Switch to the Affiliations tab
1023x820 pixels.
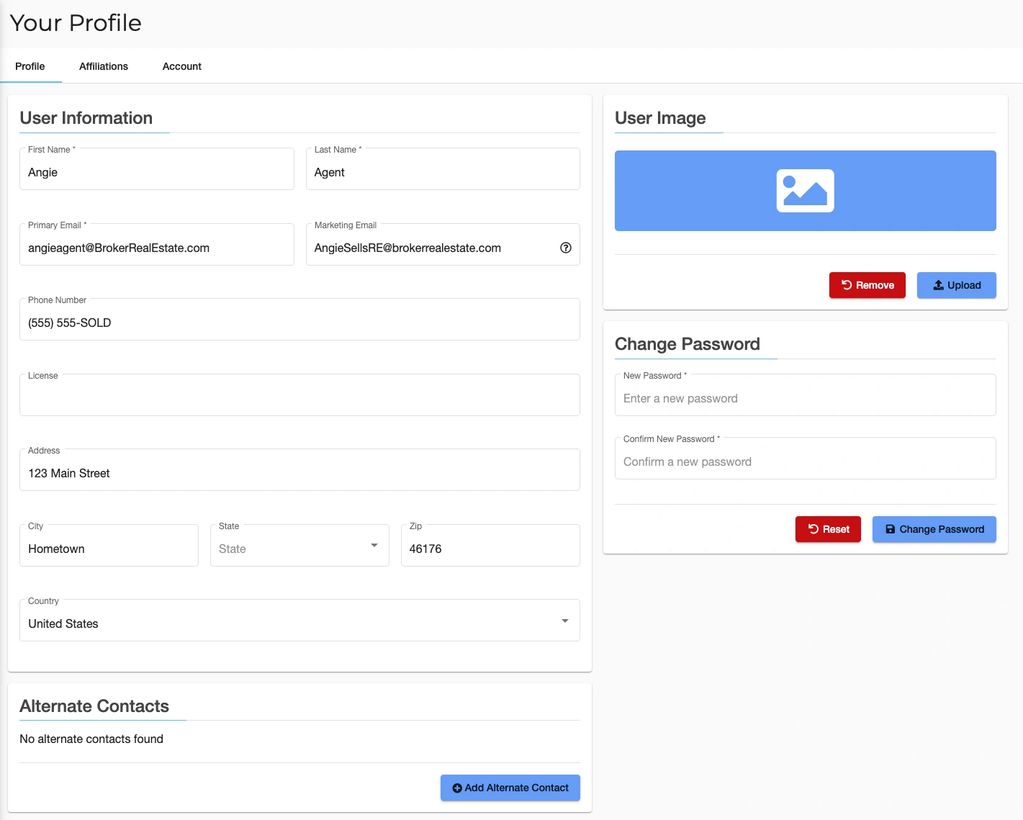(104, 66)
